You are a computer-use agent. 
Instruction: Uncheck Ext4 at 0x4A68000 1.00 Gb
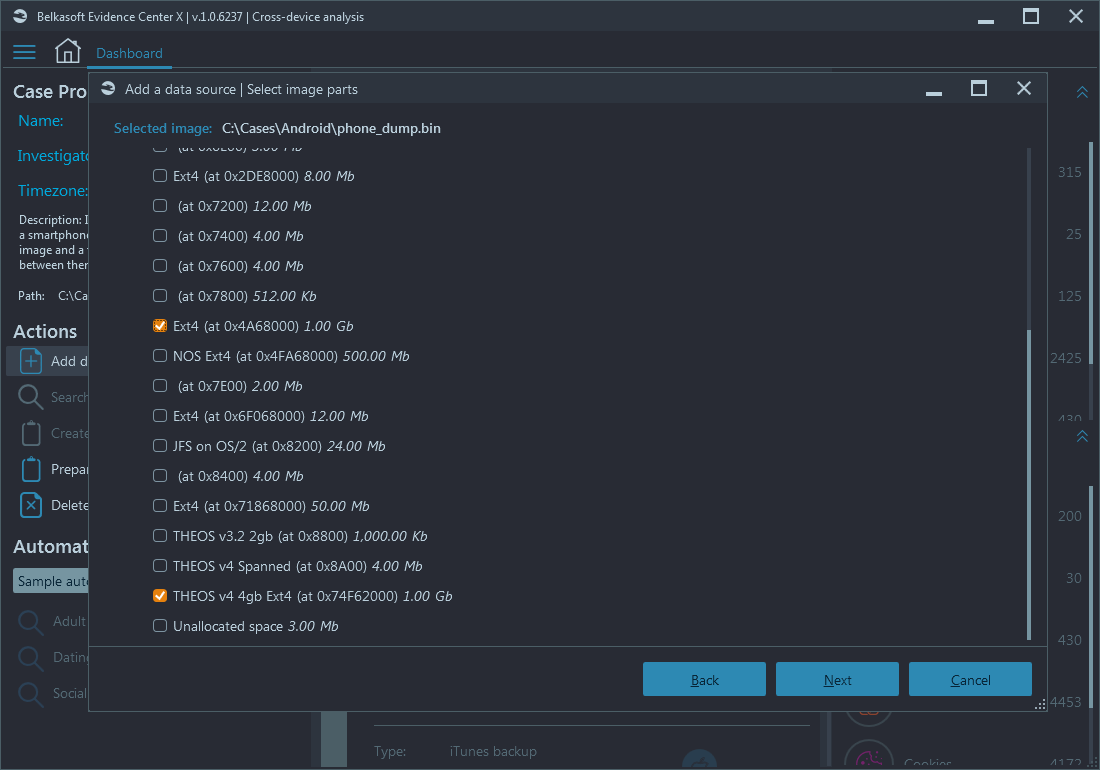pos(160,326)
